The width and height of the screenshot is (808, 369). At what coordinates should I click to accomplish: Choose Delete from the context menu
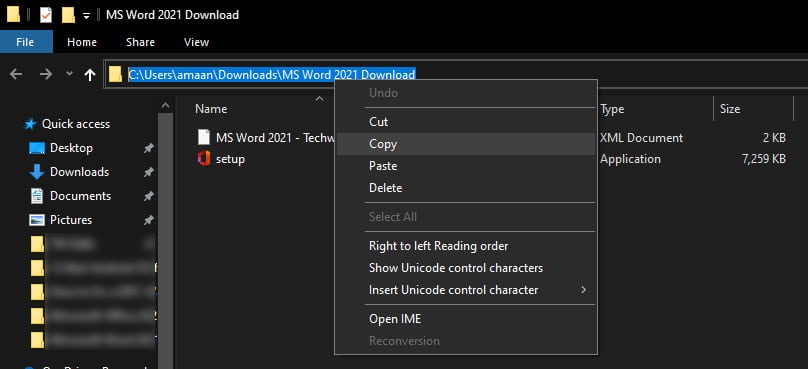(x=465, y=188)
